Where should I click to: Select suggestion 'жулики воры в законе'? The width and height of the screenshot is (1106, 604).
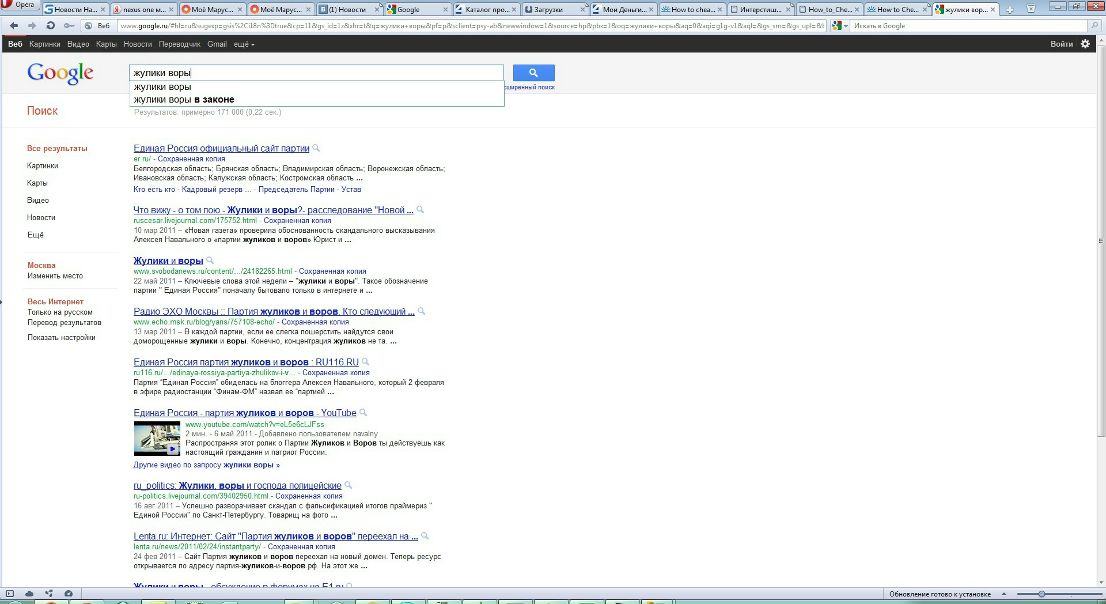tap(184, 100)
